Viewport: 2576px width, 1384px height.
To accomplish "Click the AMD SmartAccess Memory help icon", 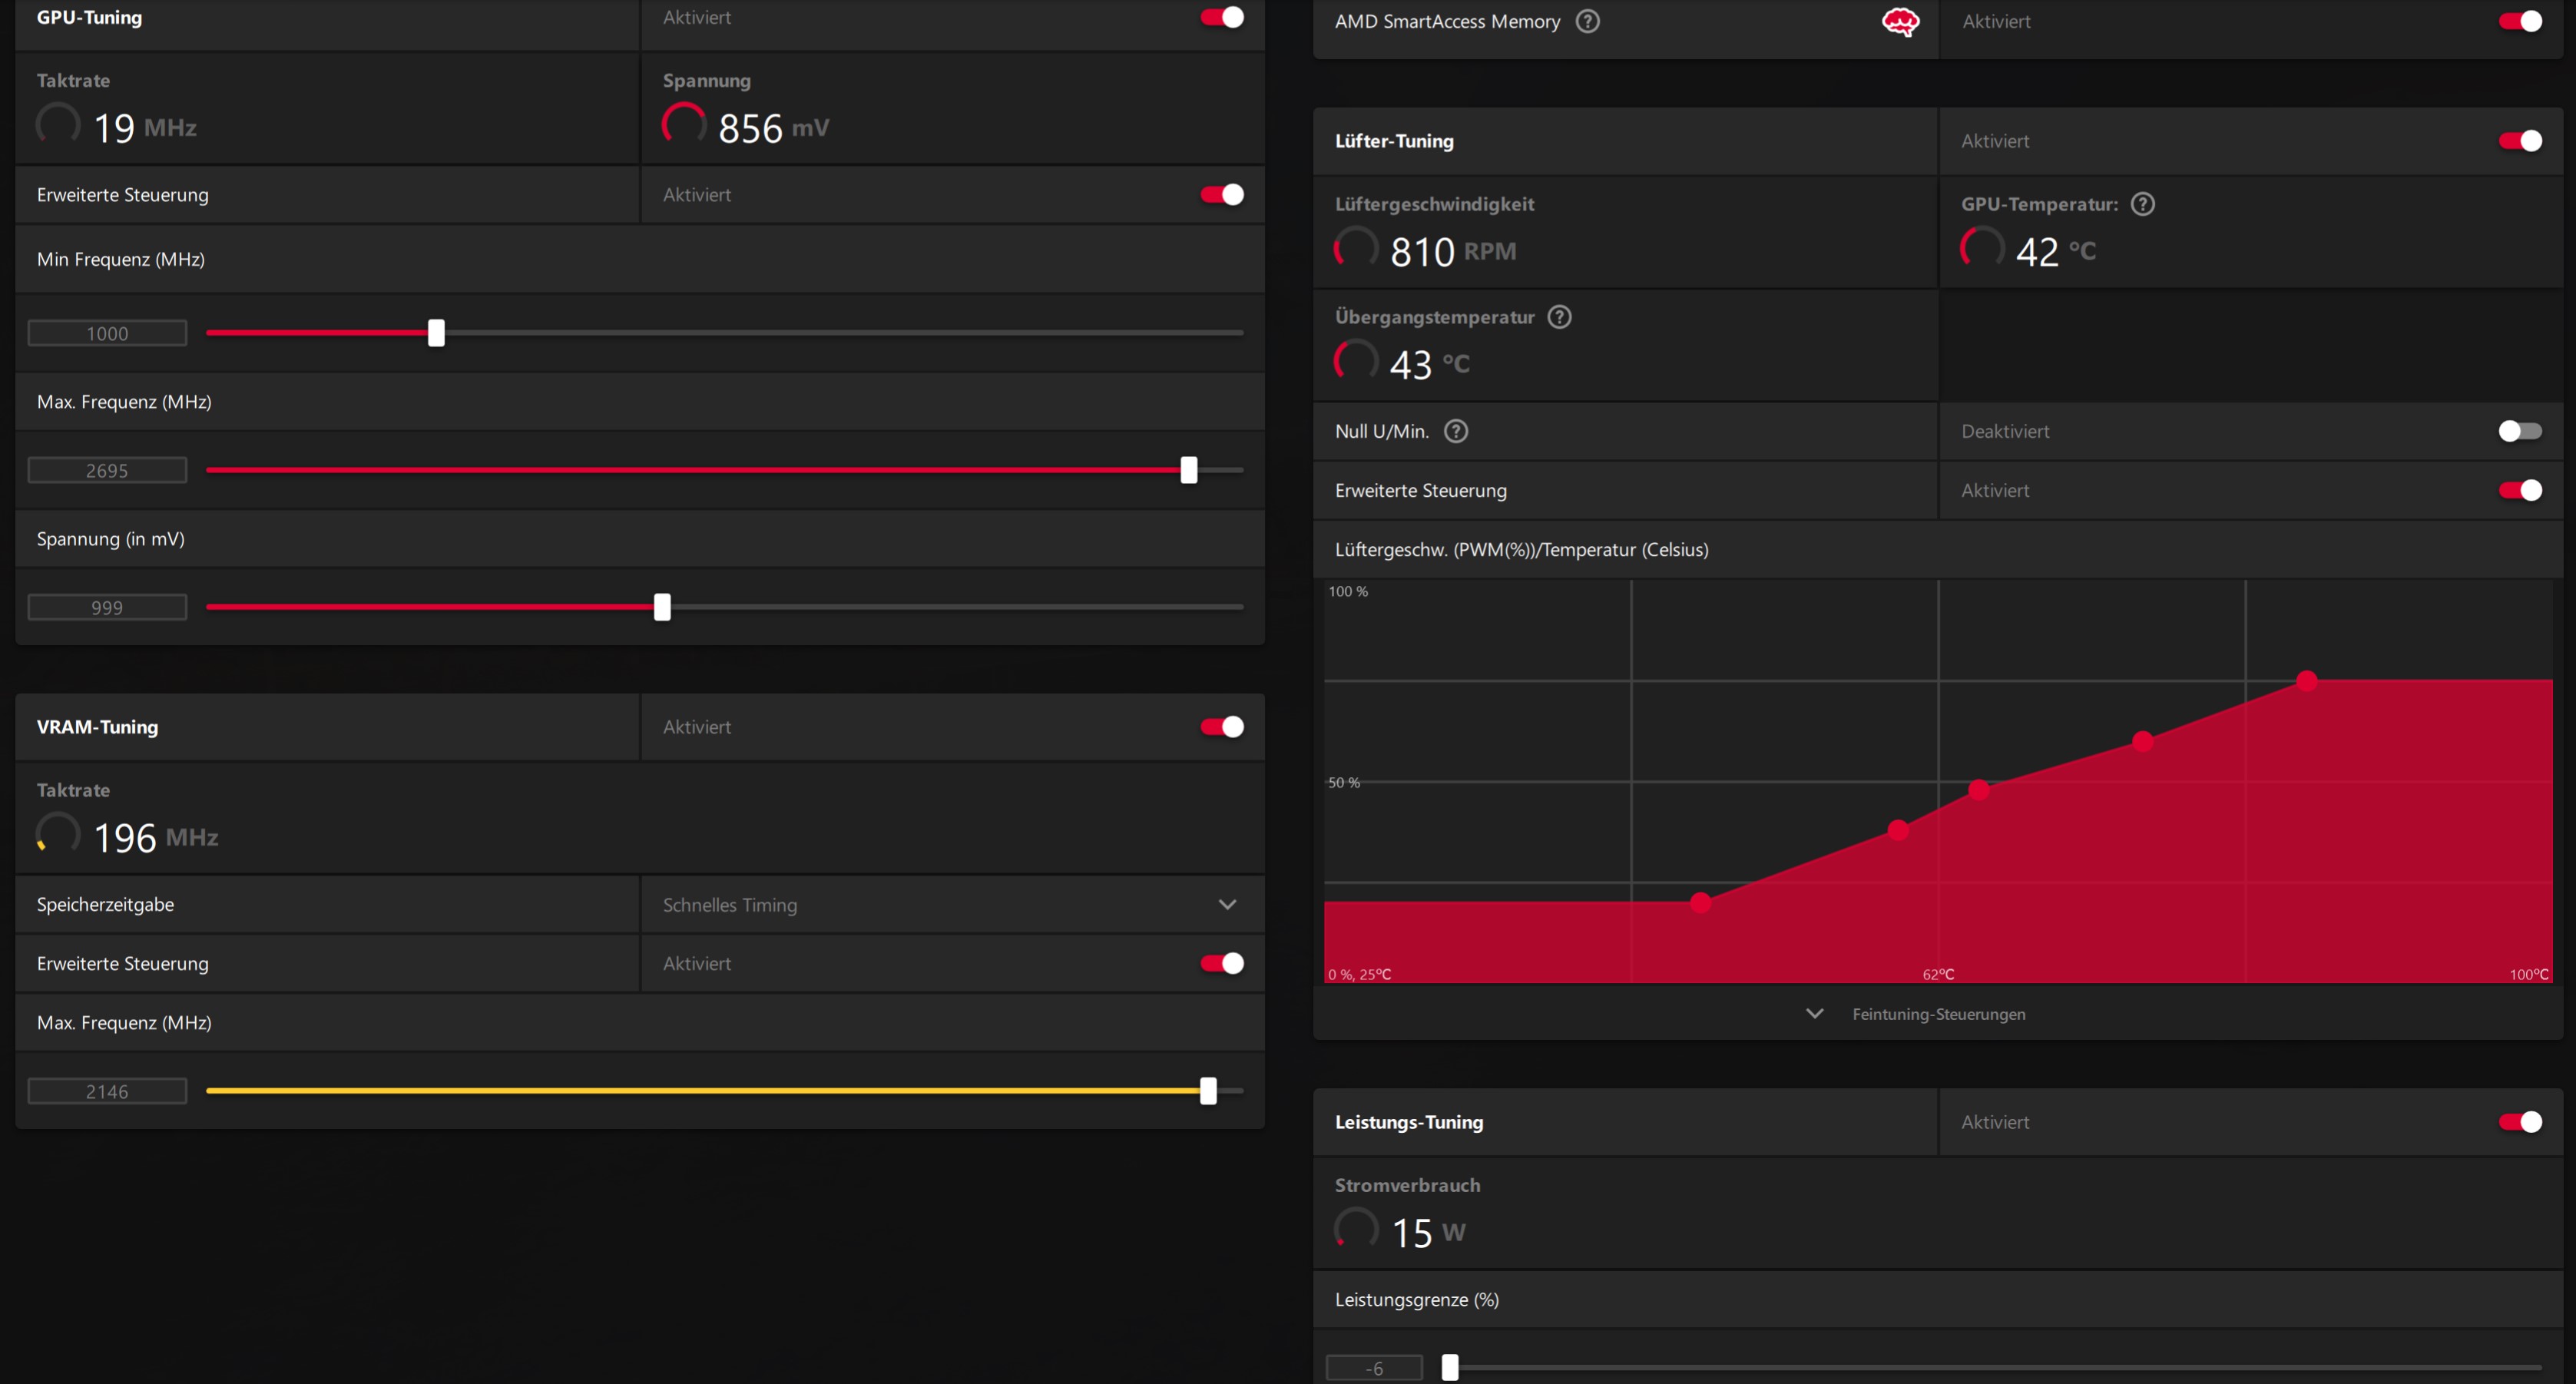I will (1587, 21).
